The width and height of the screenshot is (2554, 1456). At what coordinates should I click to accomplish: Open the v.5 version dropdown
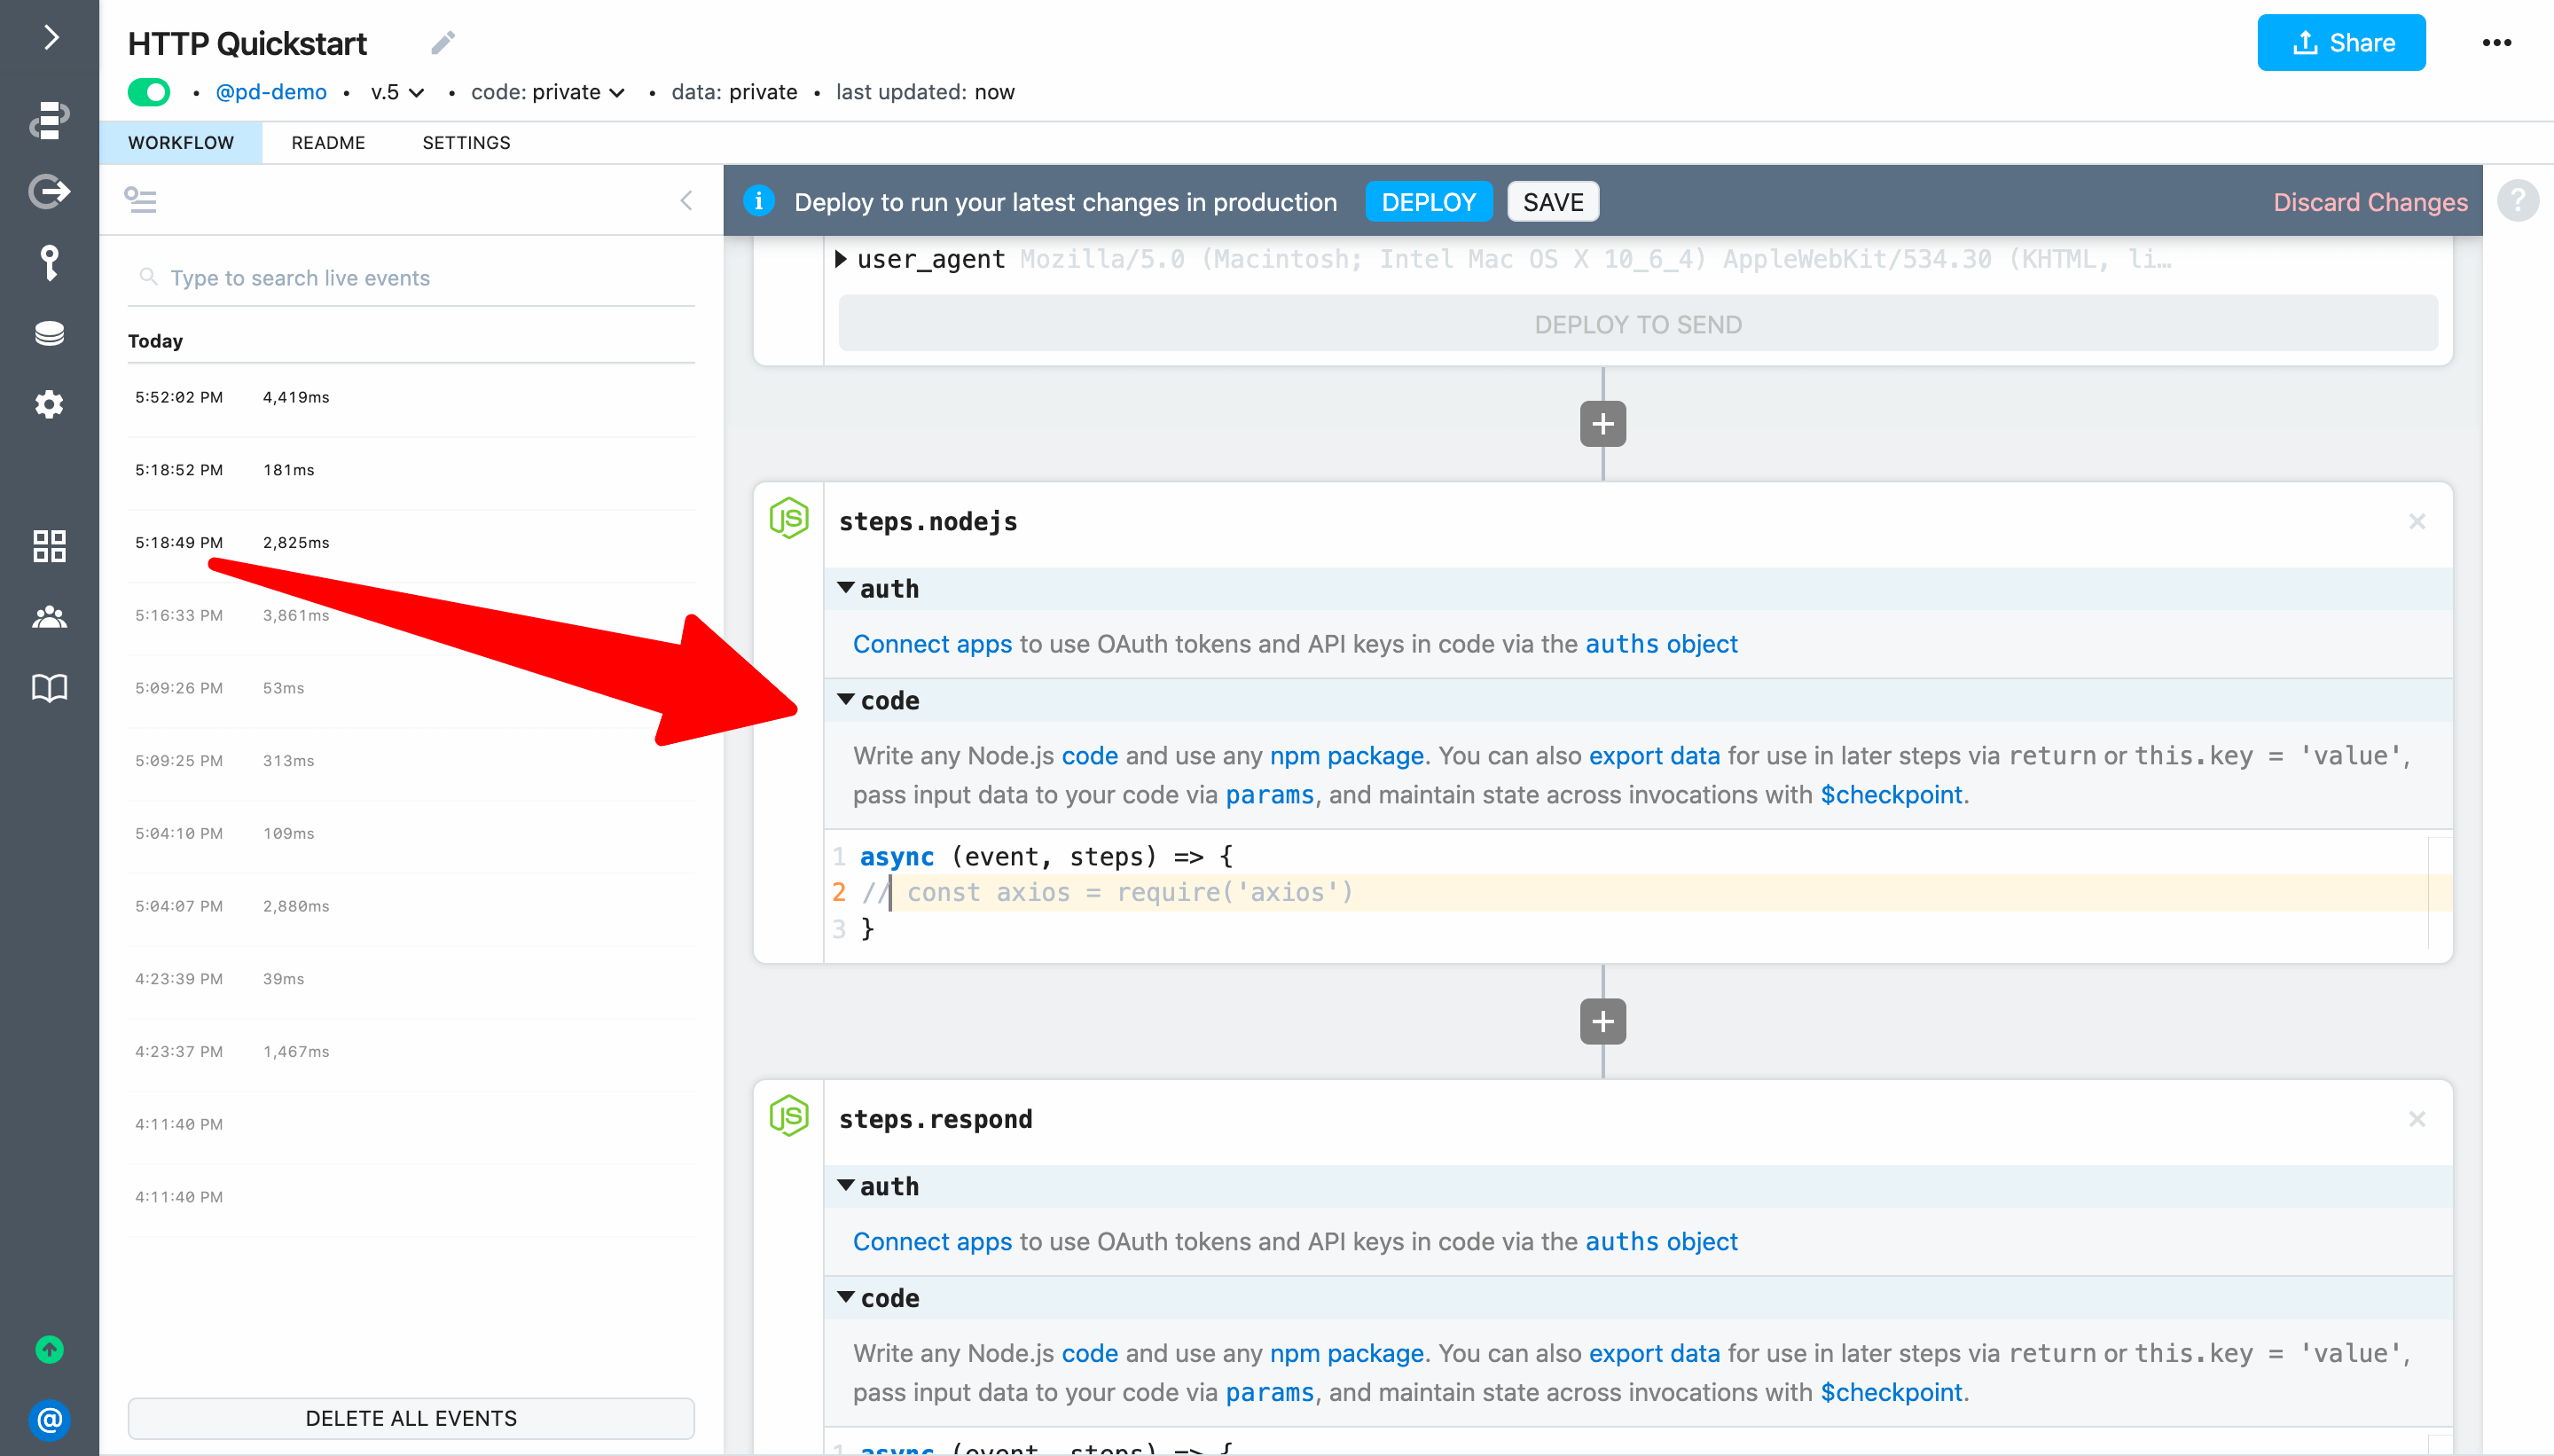tap(397, 92)
